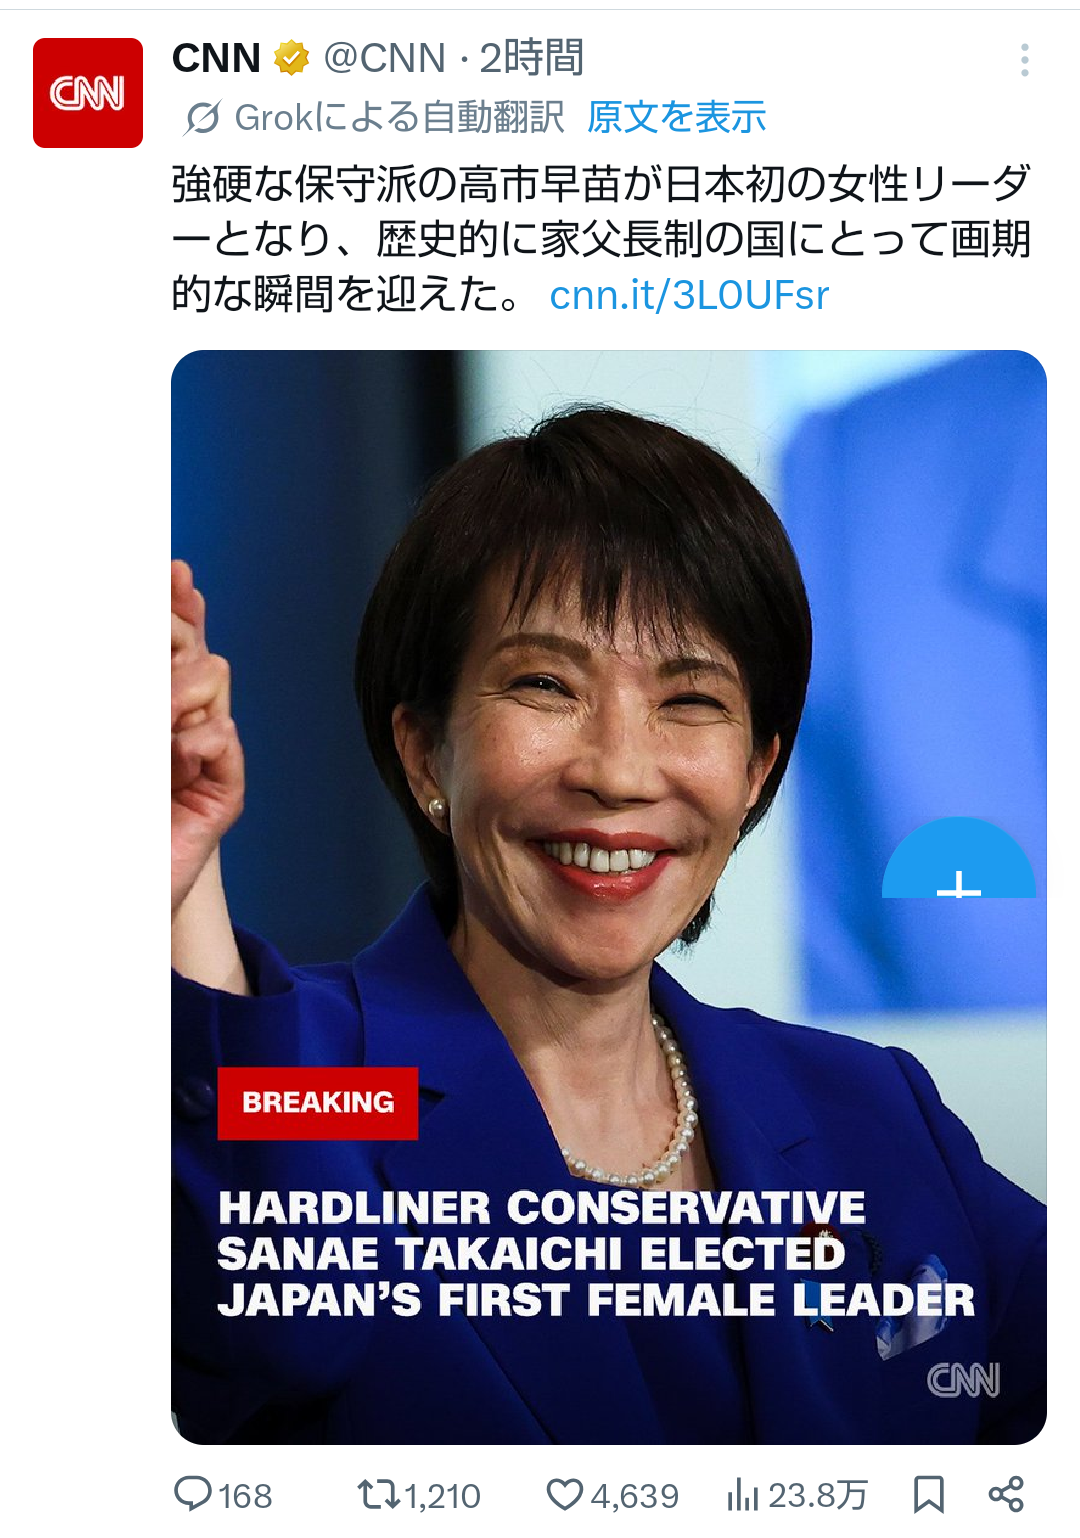
Task: Click the Grokによる自動翻訳 label
Action: click(399, 117)
